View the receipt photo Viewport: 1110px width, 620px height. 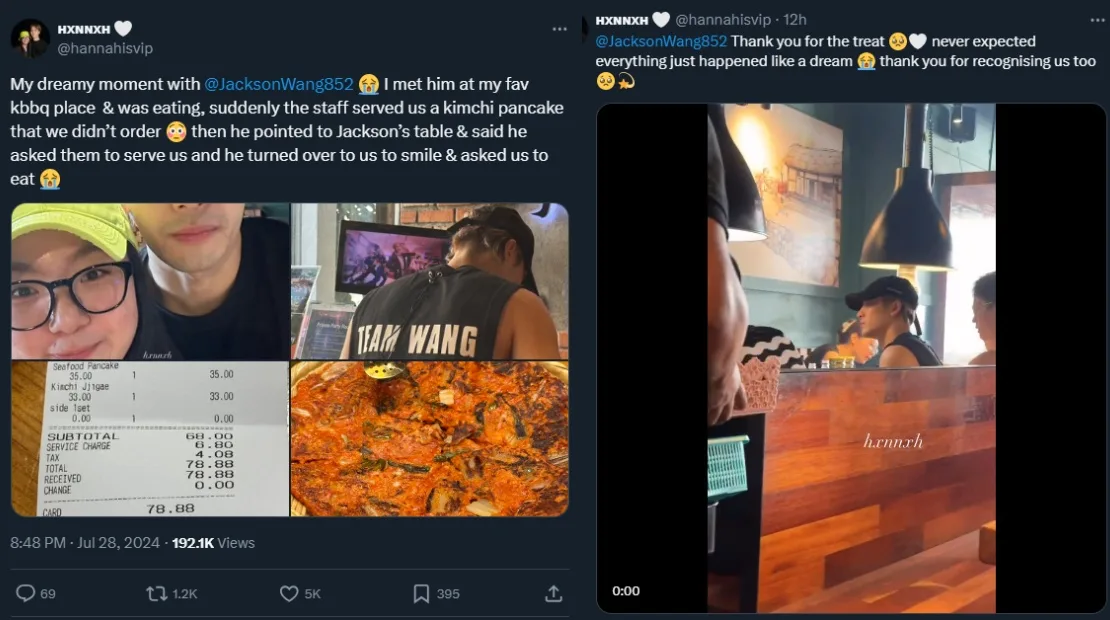tap(150, 439)
